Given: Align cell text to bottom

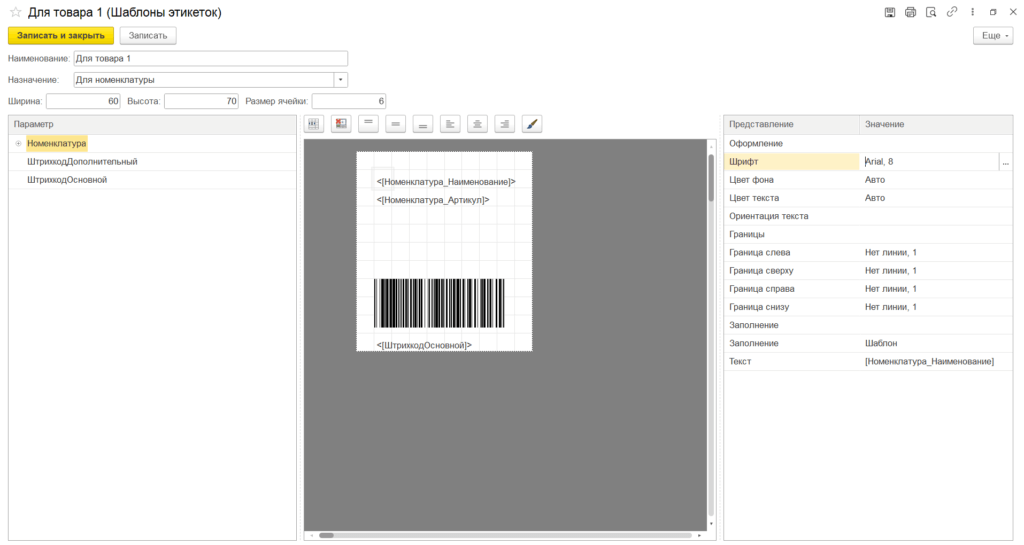Looking at the screenshot, I should (423, 124).
